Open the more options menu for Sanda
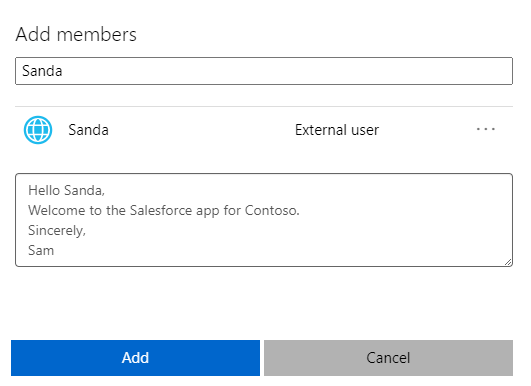531x386 pixels. tap(486, 129)
